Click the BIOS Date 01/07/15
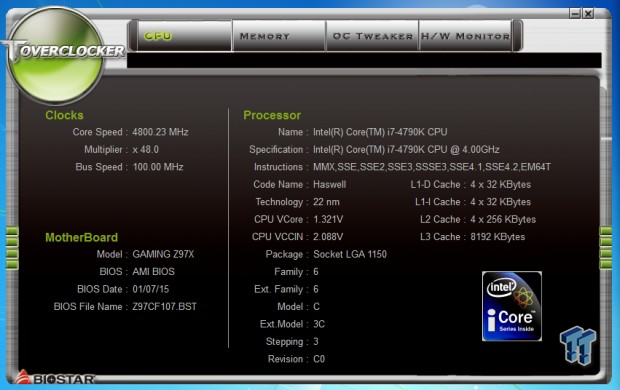 click(x=151, y=289)
